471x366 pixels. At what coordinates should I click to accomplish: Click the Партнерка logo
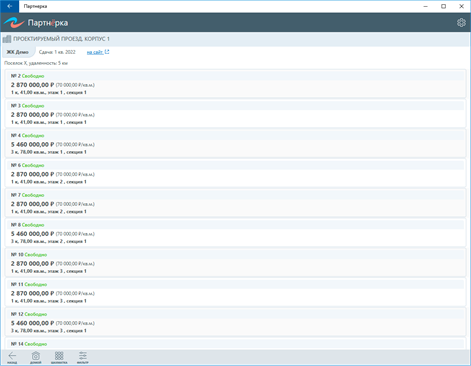point(36,23)
